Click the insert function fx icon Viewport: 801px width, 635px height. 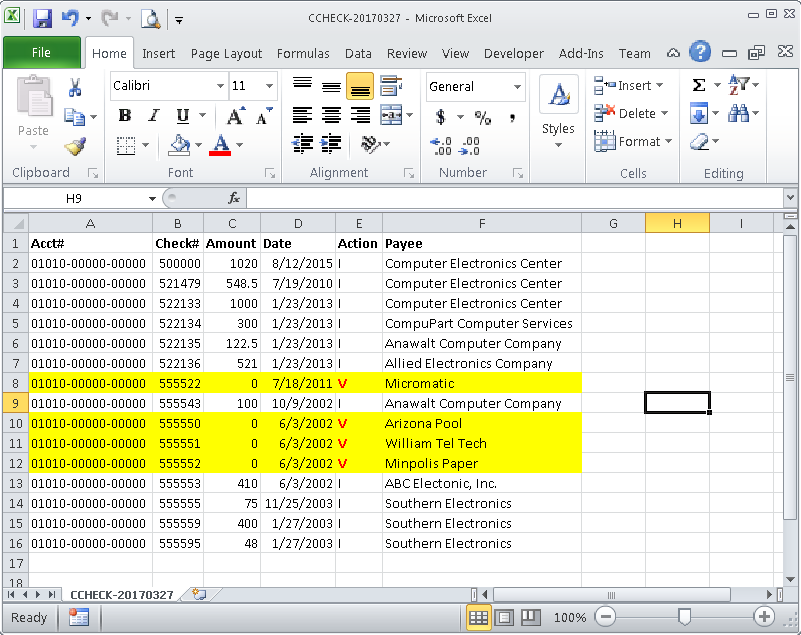click(x=233, y=198)
